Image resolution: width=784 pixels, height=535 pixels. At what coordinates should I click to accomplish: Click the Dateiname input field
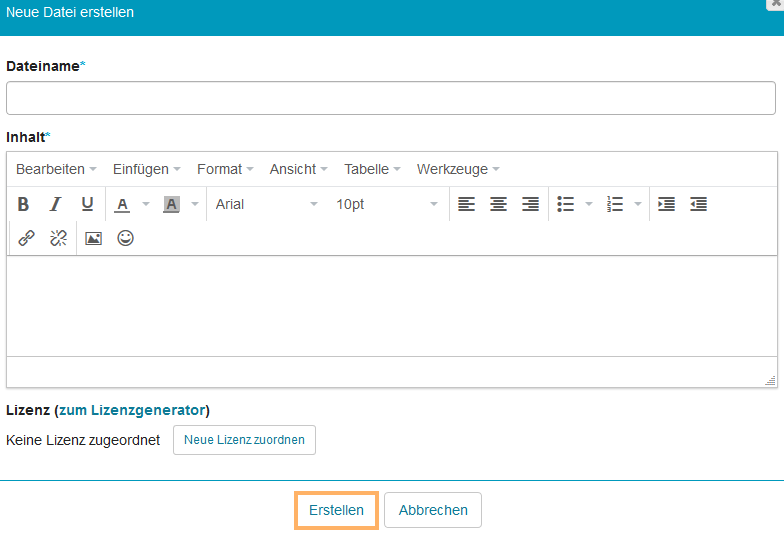pyautogui.click(x=391, y=98)
